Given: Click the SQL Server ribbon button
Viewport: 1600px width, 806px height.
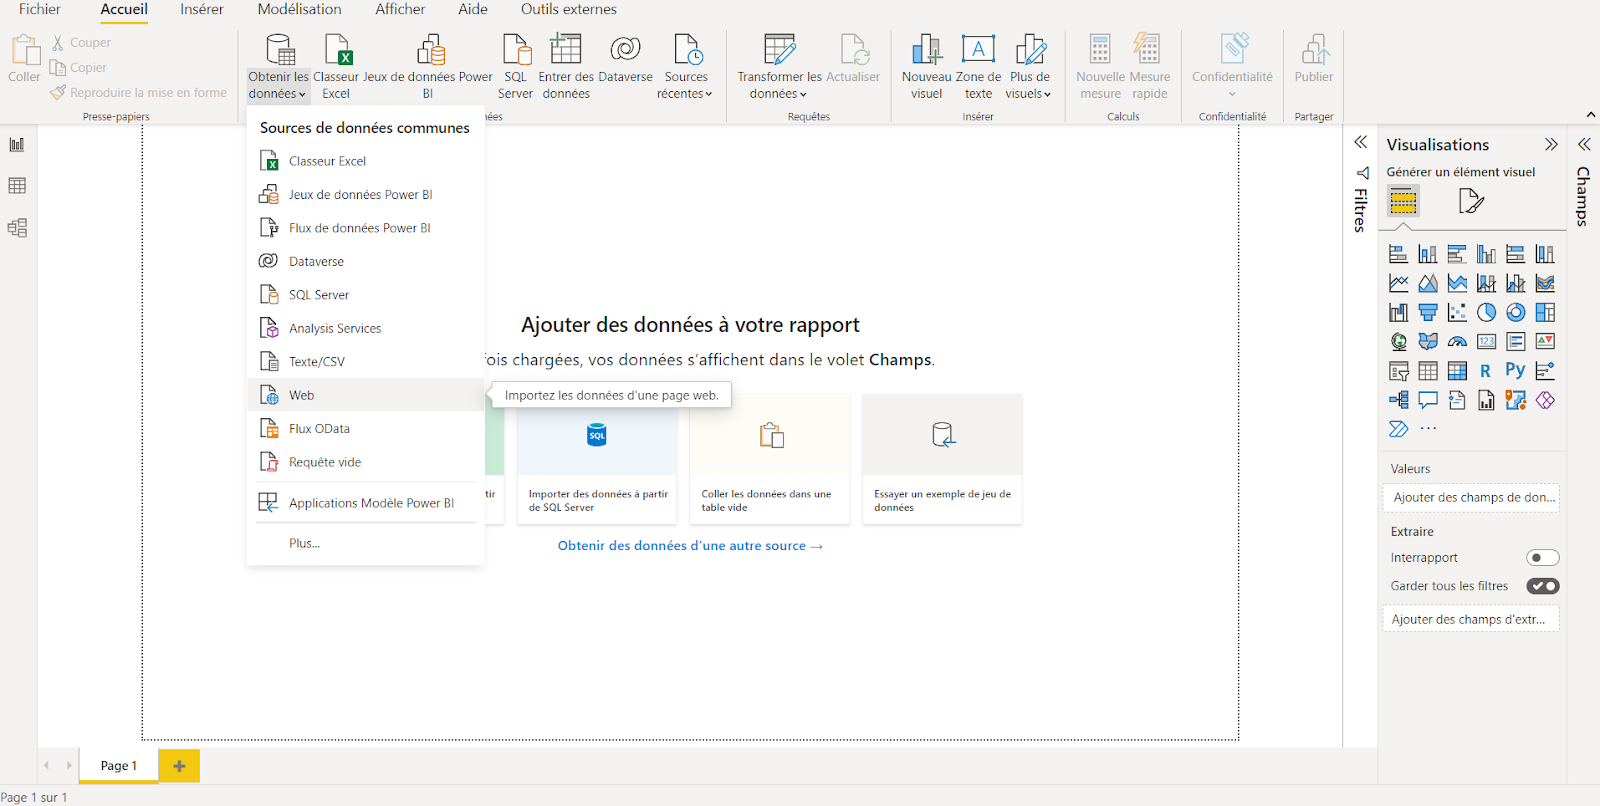Looking at the screenshot, I should click(515, 67).
